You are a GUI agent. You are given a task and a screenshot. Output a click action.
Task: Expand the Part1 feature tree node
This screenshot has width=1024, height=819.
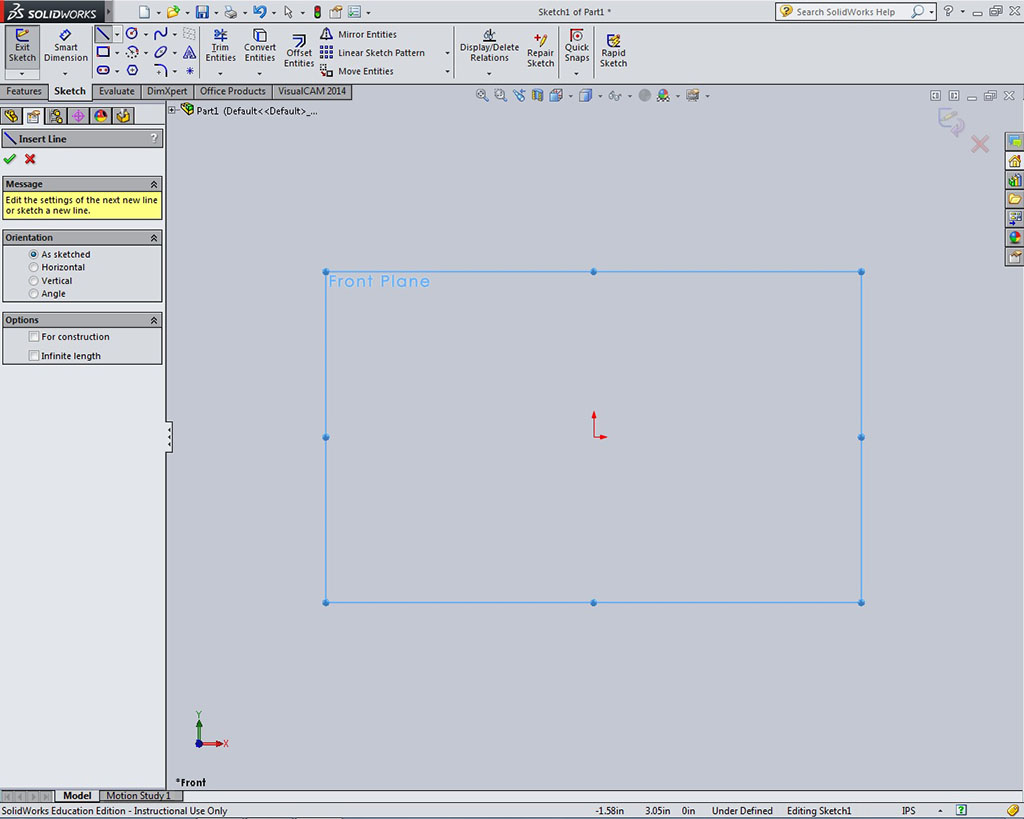[173, 111]
